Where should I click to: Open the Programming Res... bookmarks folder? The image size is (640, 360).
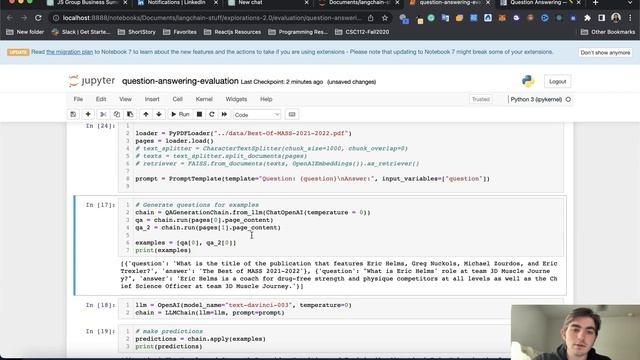click(x=298, y=32)
